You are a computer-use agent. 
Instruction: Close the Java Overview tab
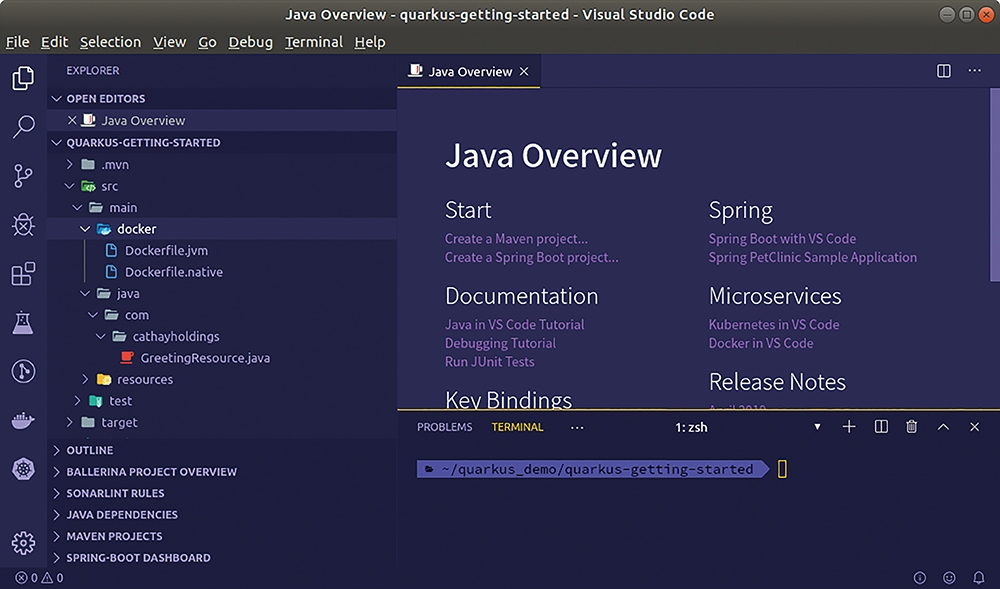524,71
